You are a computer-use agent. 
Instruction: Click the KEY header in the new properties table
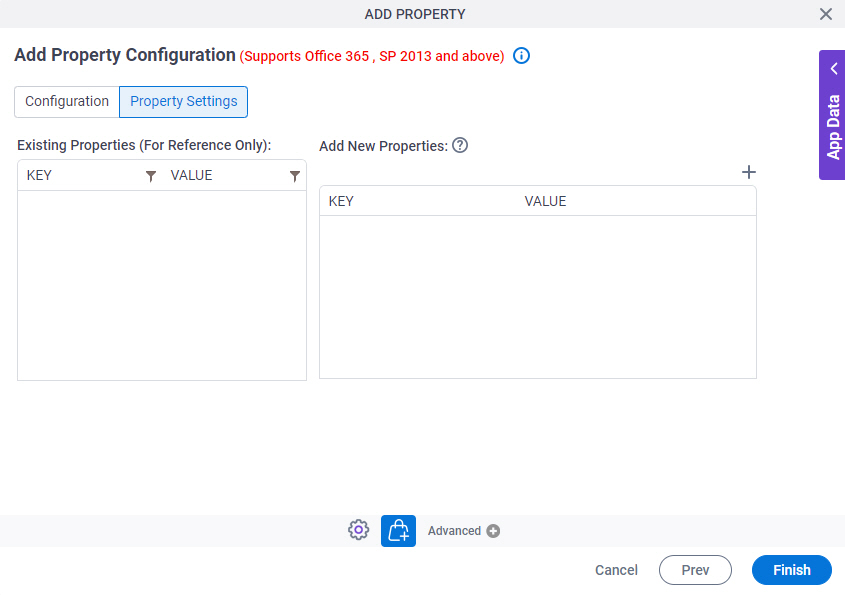341,200
